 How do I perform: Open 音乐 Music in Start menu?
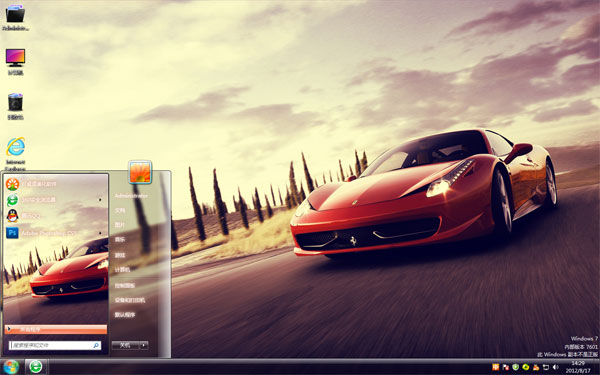pyautogui.click(x=120, y=240)
